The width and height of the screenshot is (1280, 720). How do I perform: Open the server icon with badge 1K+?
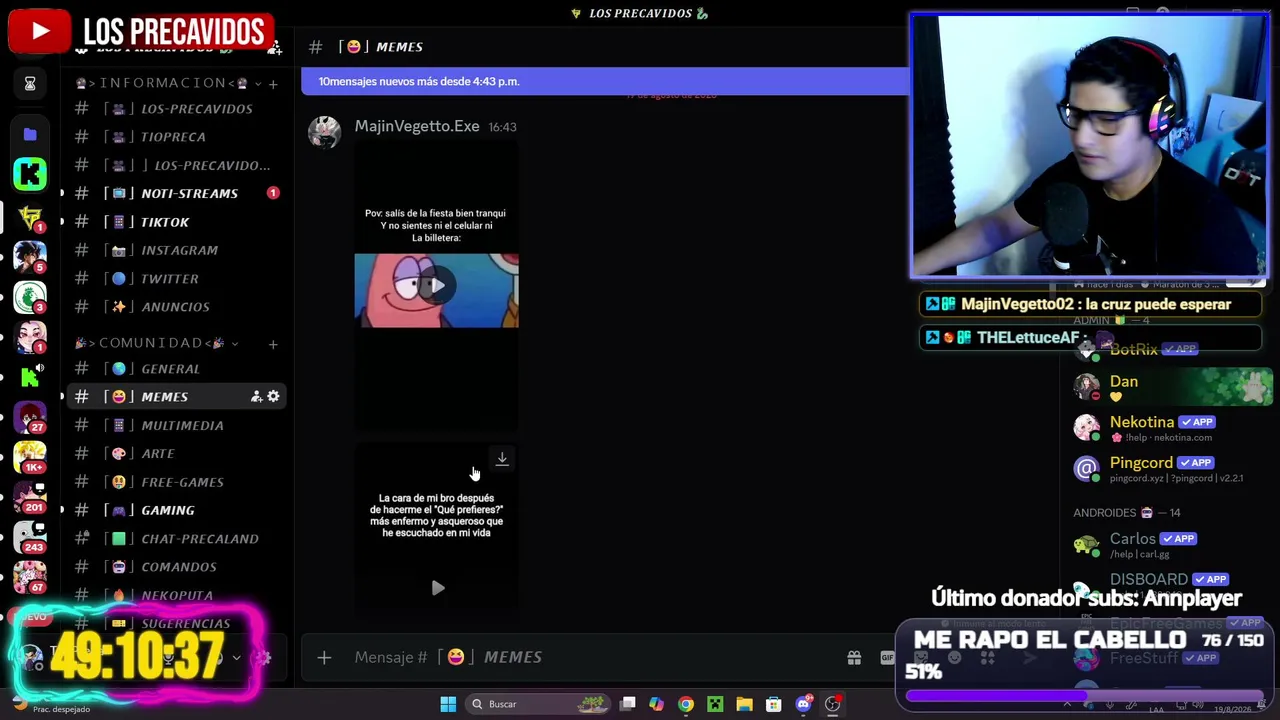(30, 457)
